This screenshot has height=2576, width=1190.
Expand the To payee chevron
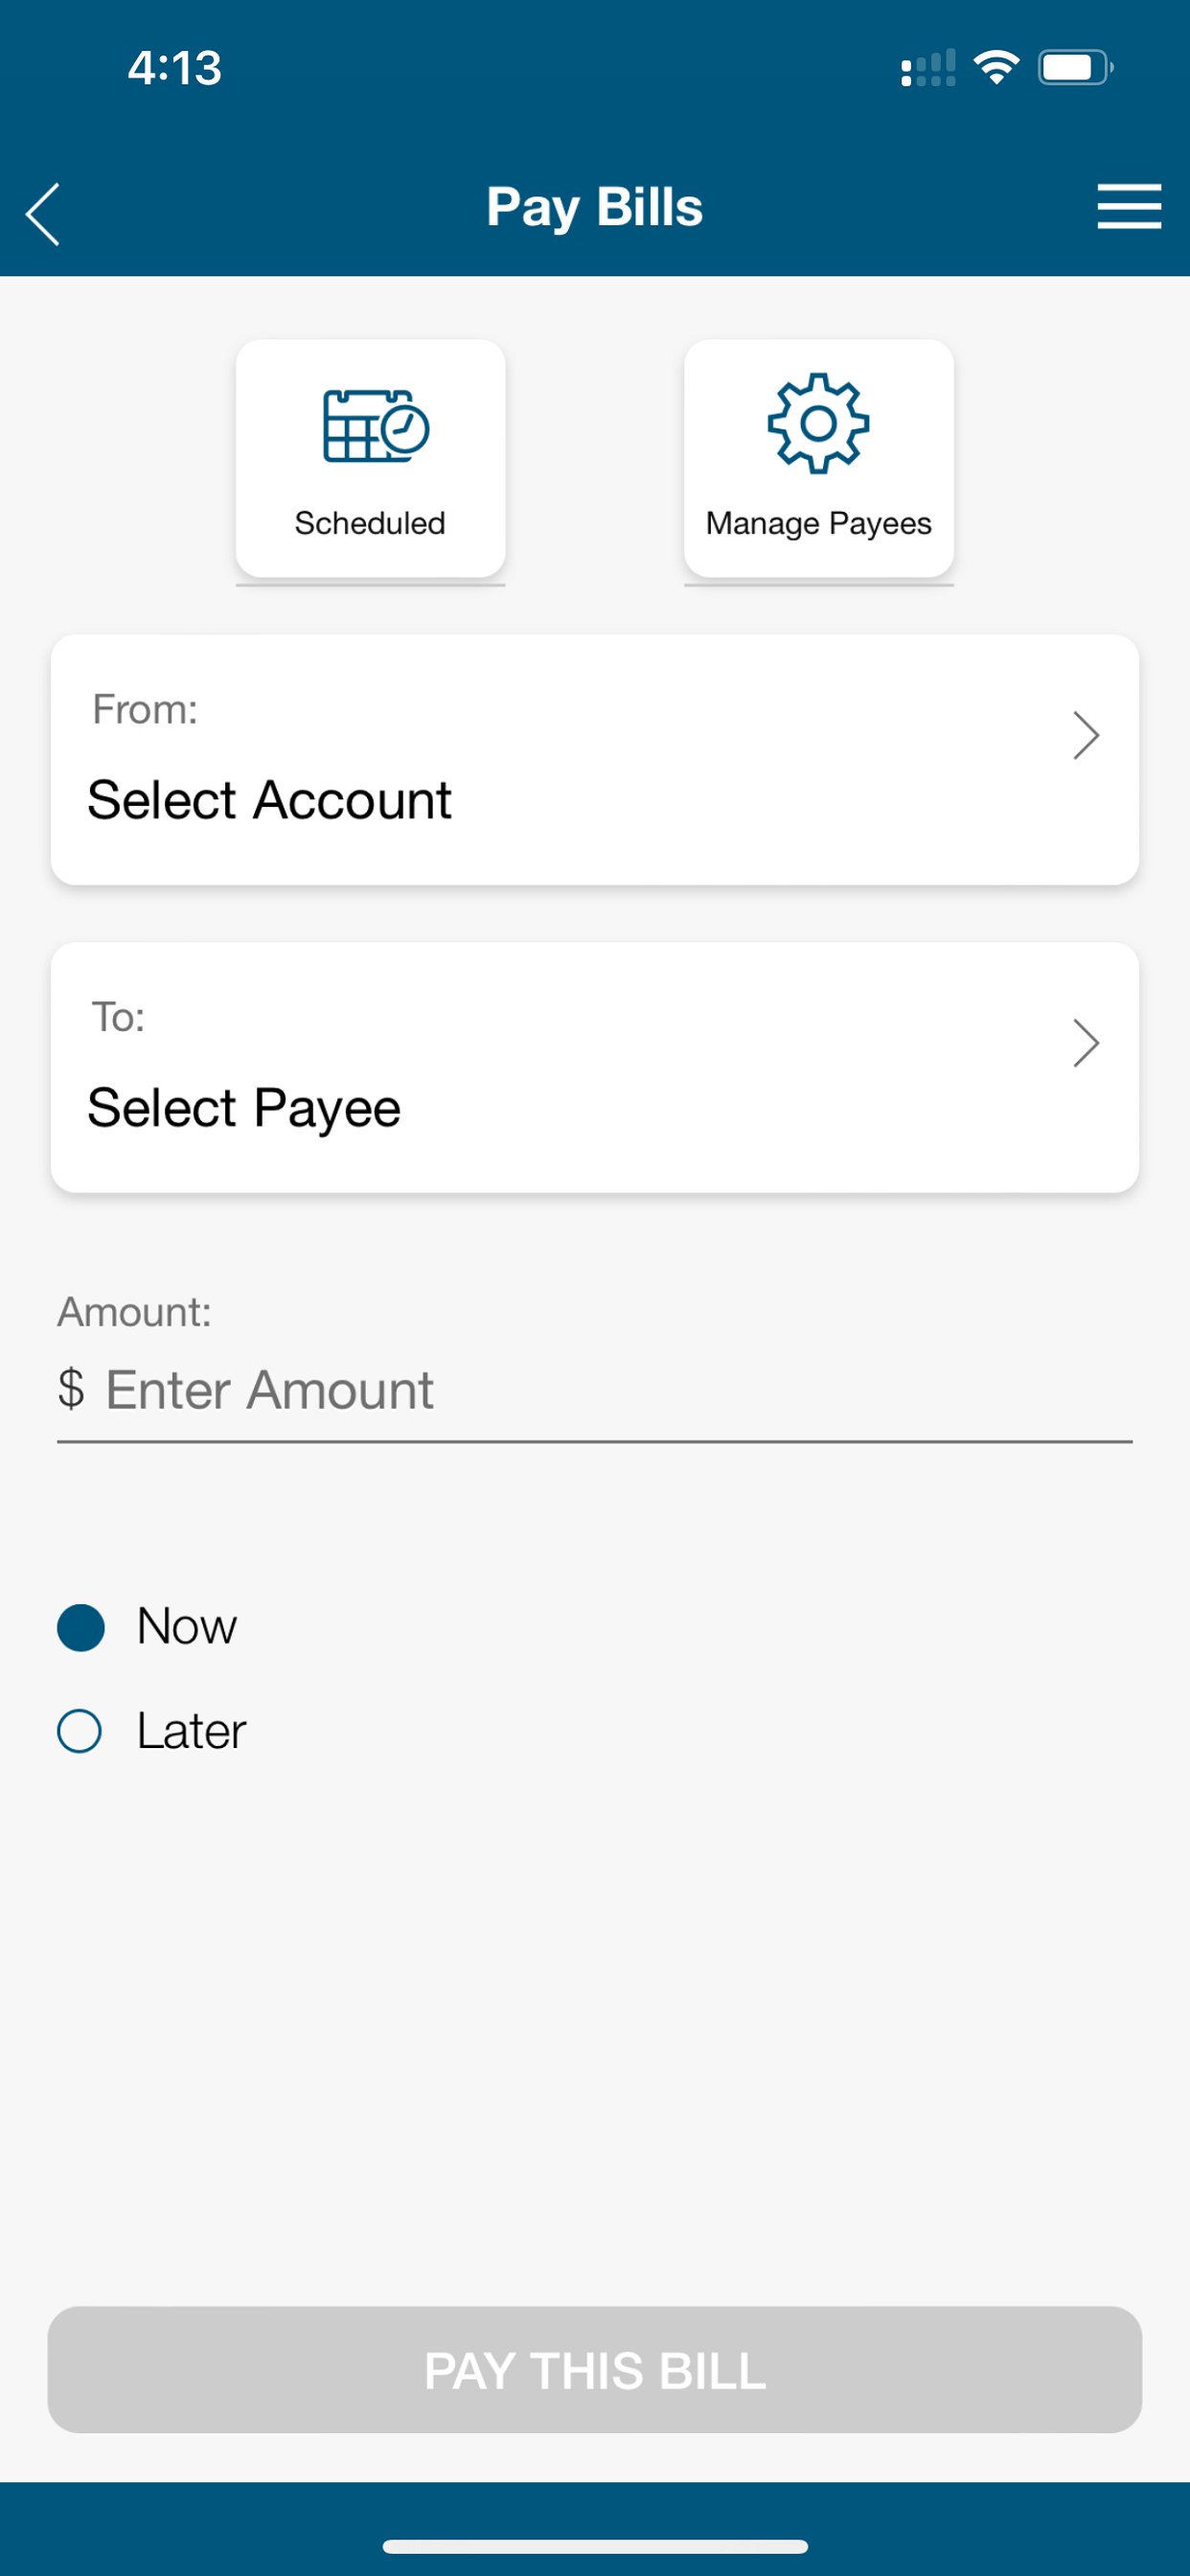1086,1043
